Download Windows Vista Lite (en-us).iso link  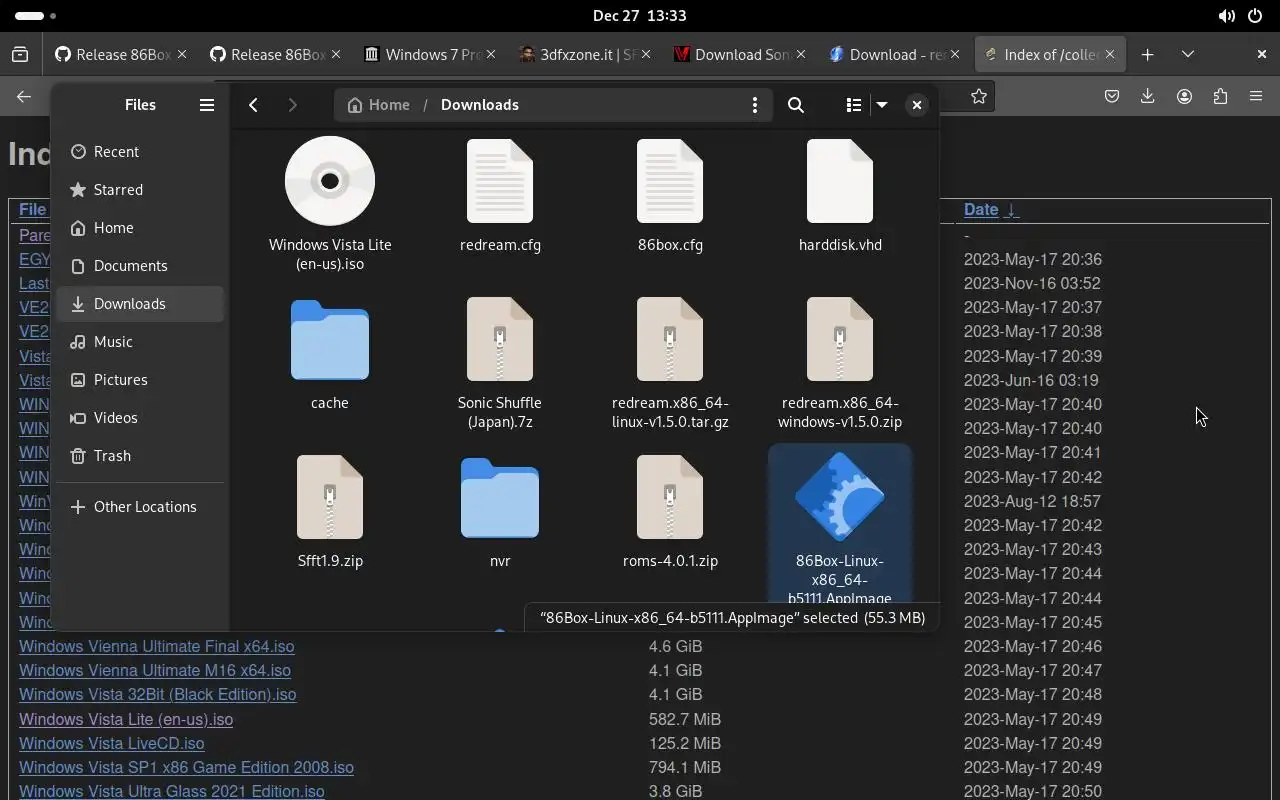126,720
